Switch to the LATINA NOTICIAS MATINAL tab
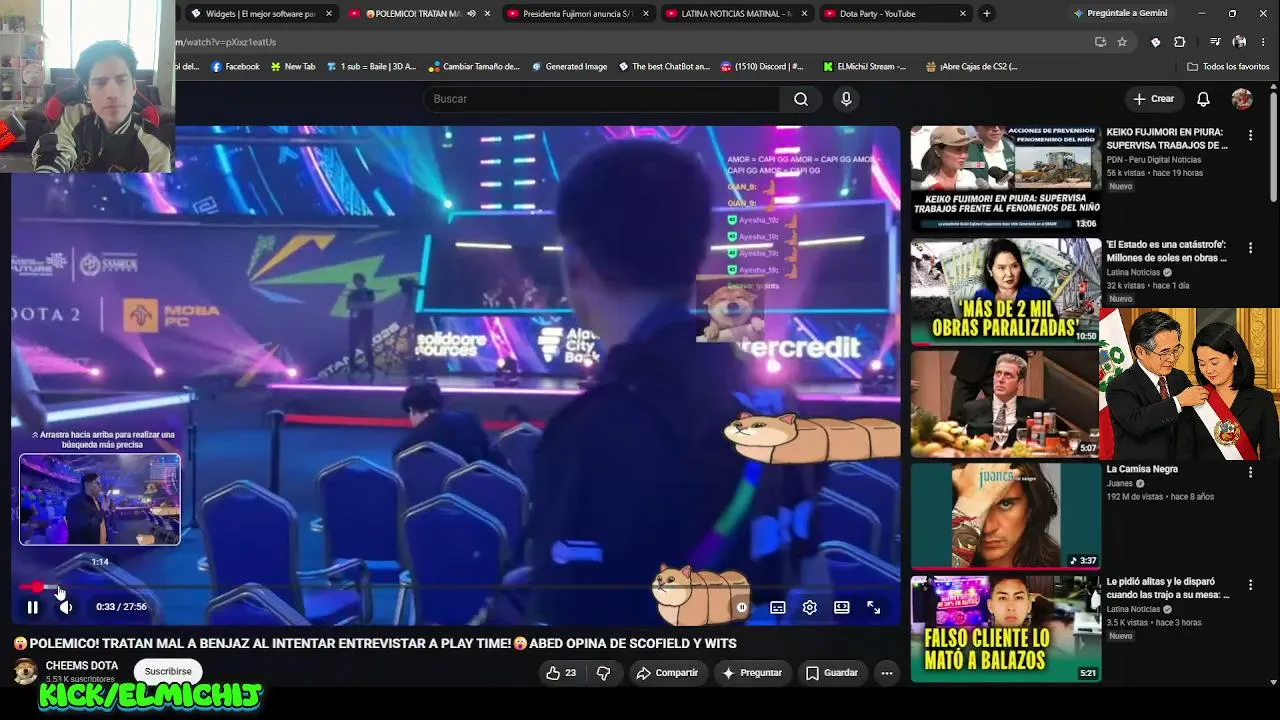 point(736,14)
